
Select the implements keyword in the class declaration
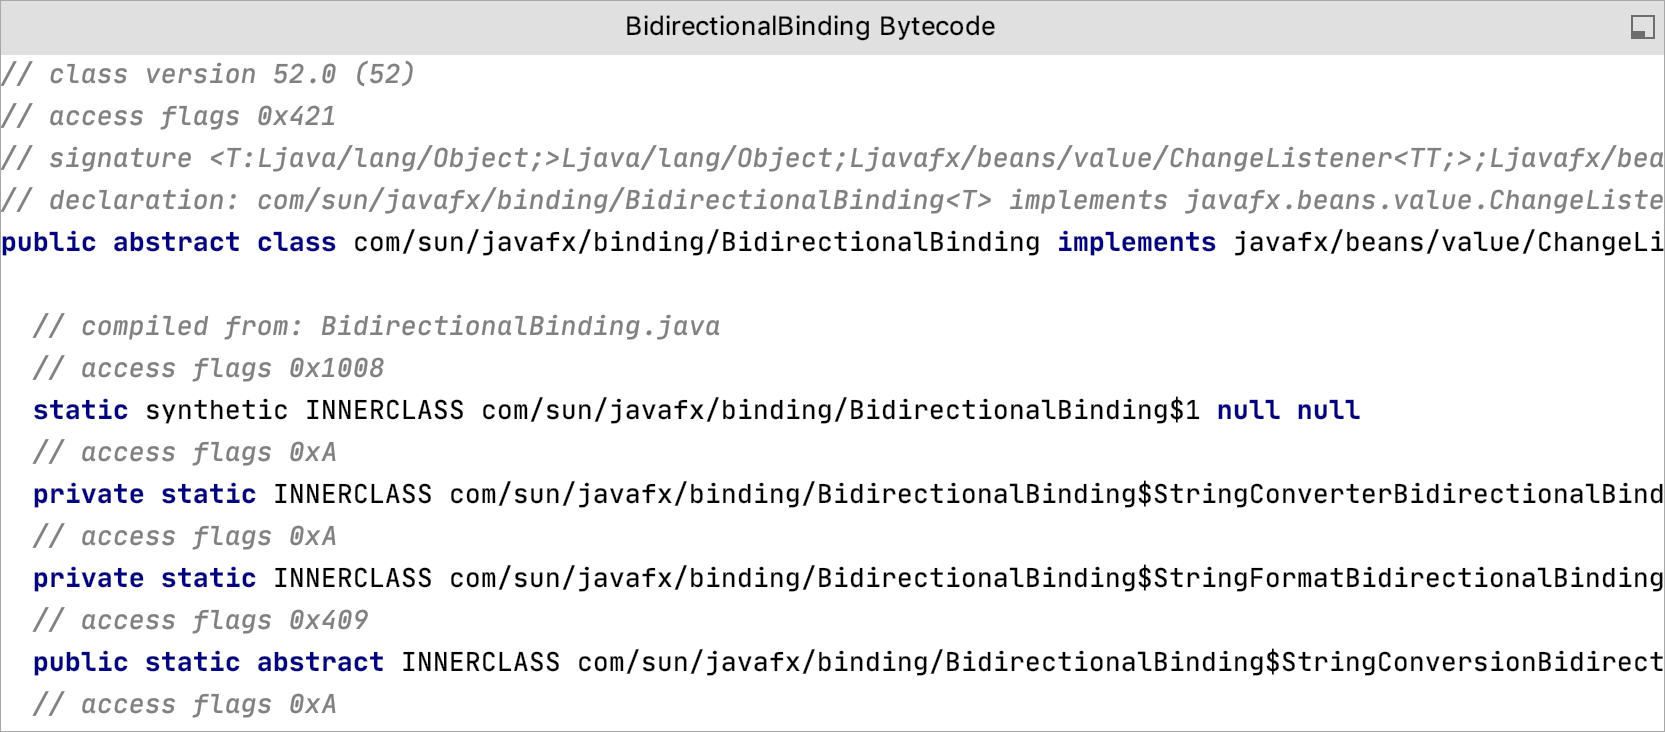pyautogui.click(x=1135, y=241)
